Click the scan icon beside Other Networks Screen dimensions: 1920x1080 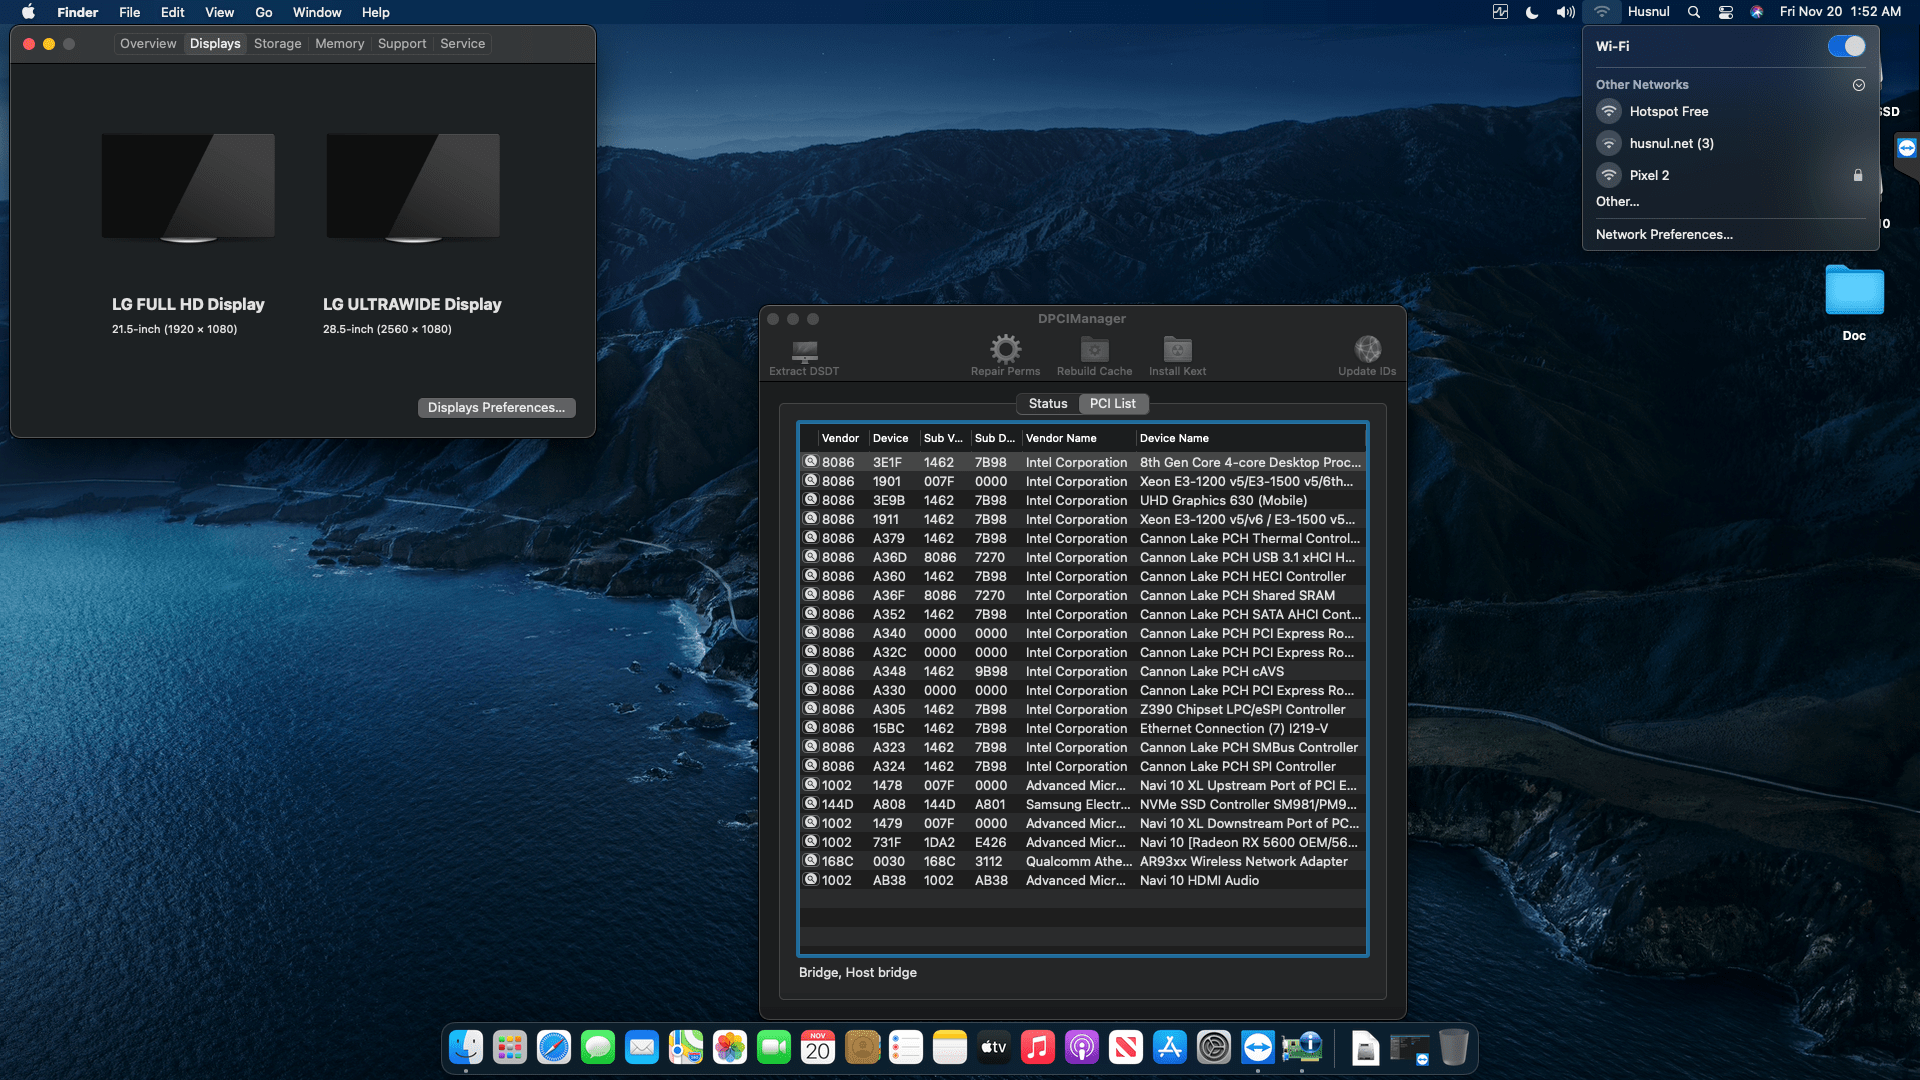click(x=1859, y=84)
